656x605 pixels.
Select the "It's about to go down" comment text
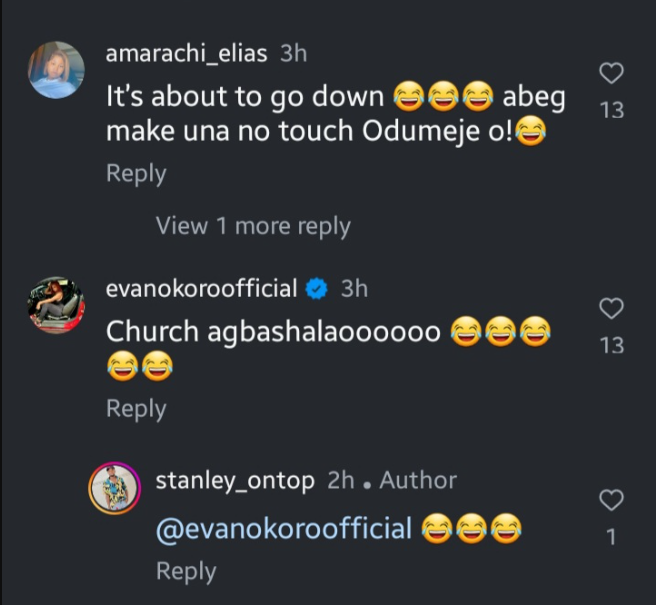[x=245, y=97]
